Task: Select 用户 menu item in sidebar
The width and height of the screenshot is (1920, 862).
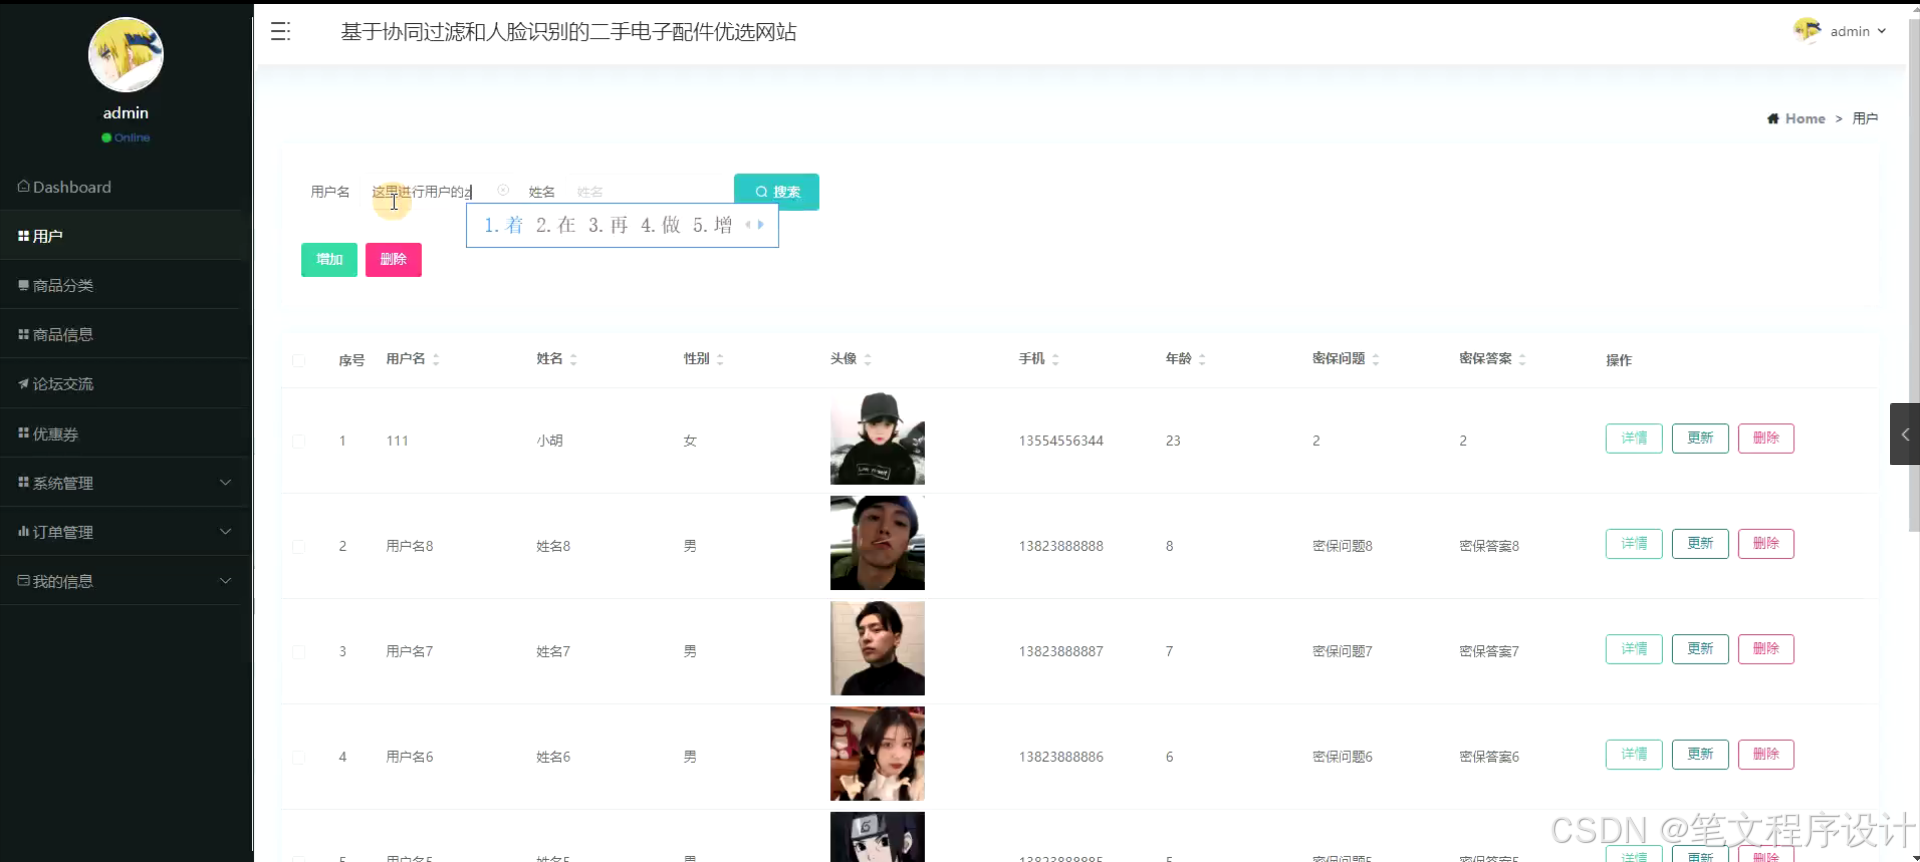Action: pyautogui.click(x=125, y=236)
